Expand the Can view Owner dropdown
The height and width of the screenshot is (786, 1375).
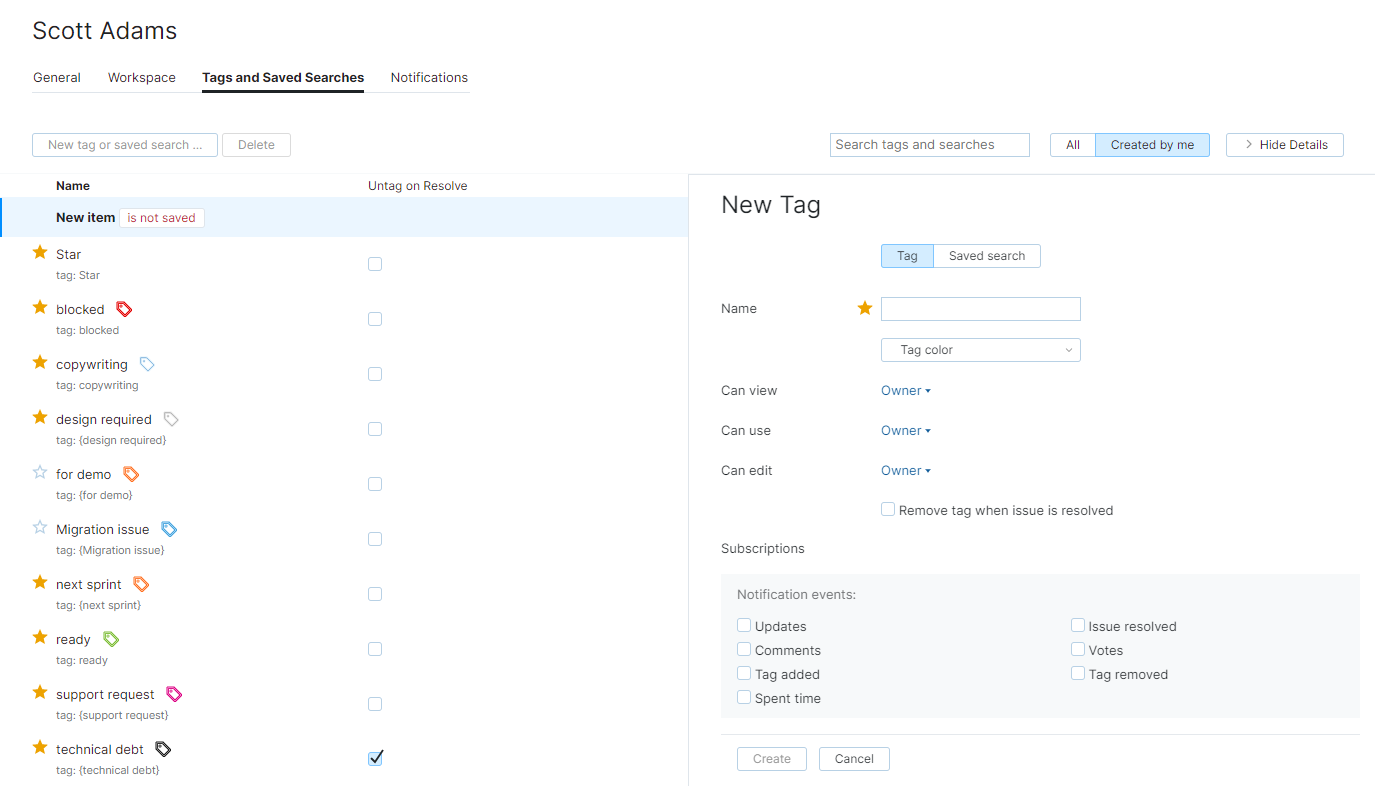tap(905, 391)
